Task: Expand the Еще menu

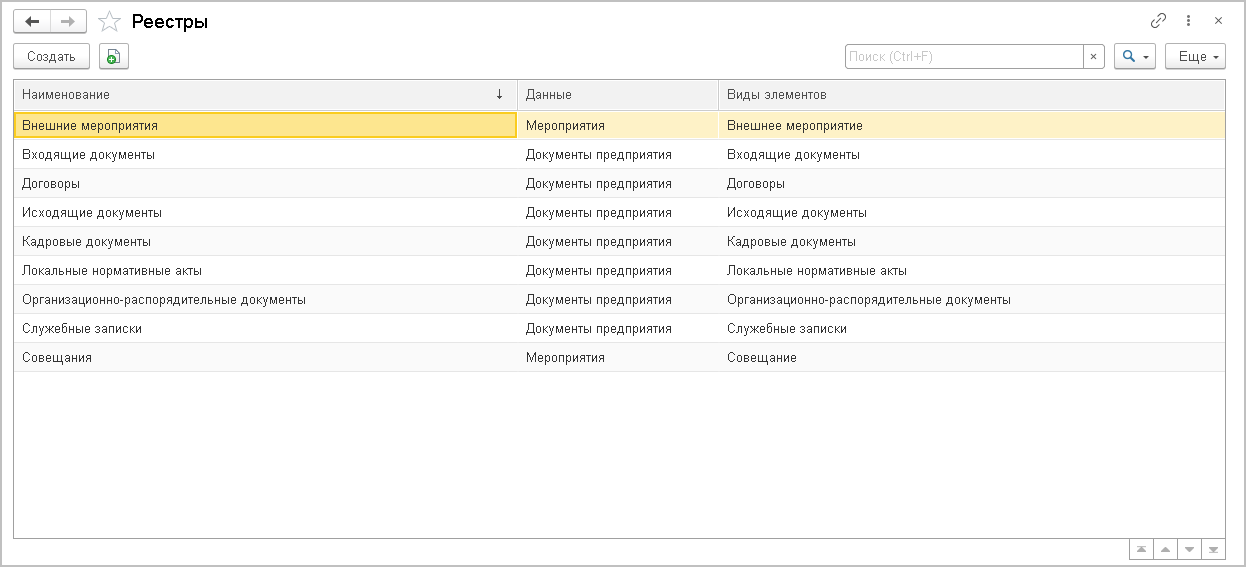Action: point(1195,57)
